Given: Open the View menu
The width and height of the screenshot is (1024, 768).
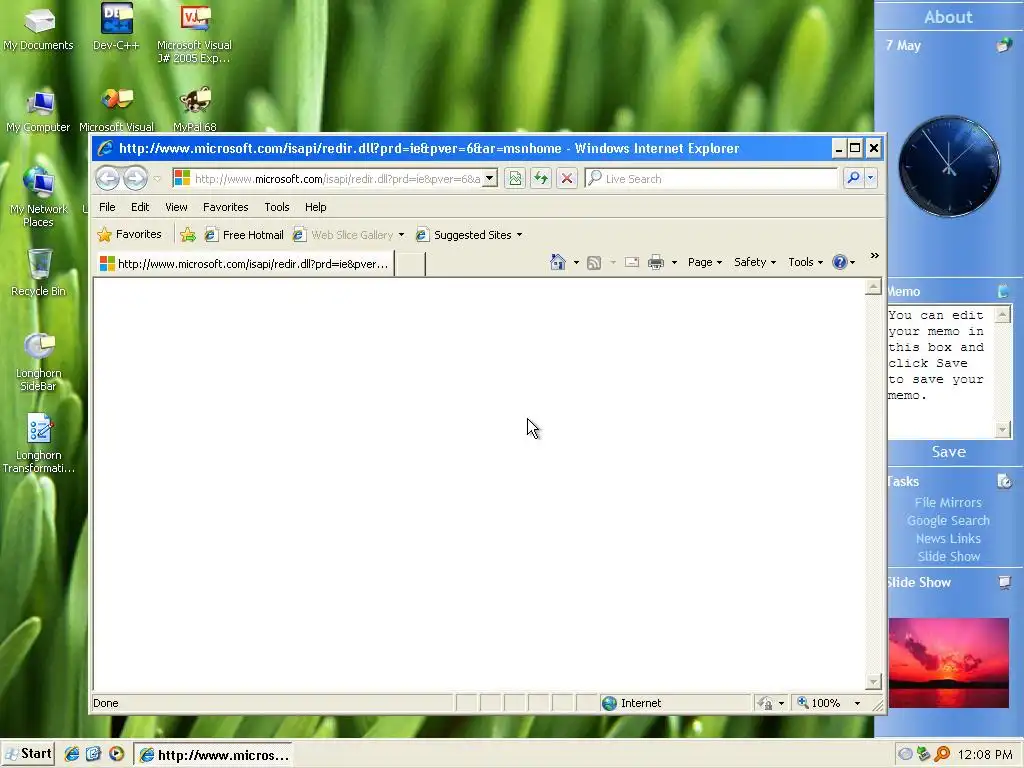Looking at the screenshot, I should [176, 207].
